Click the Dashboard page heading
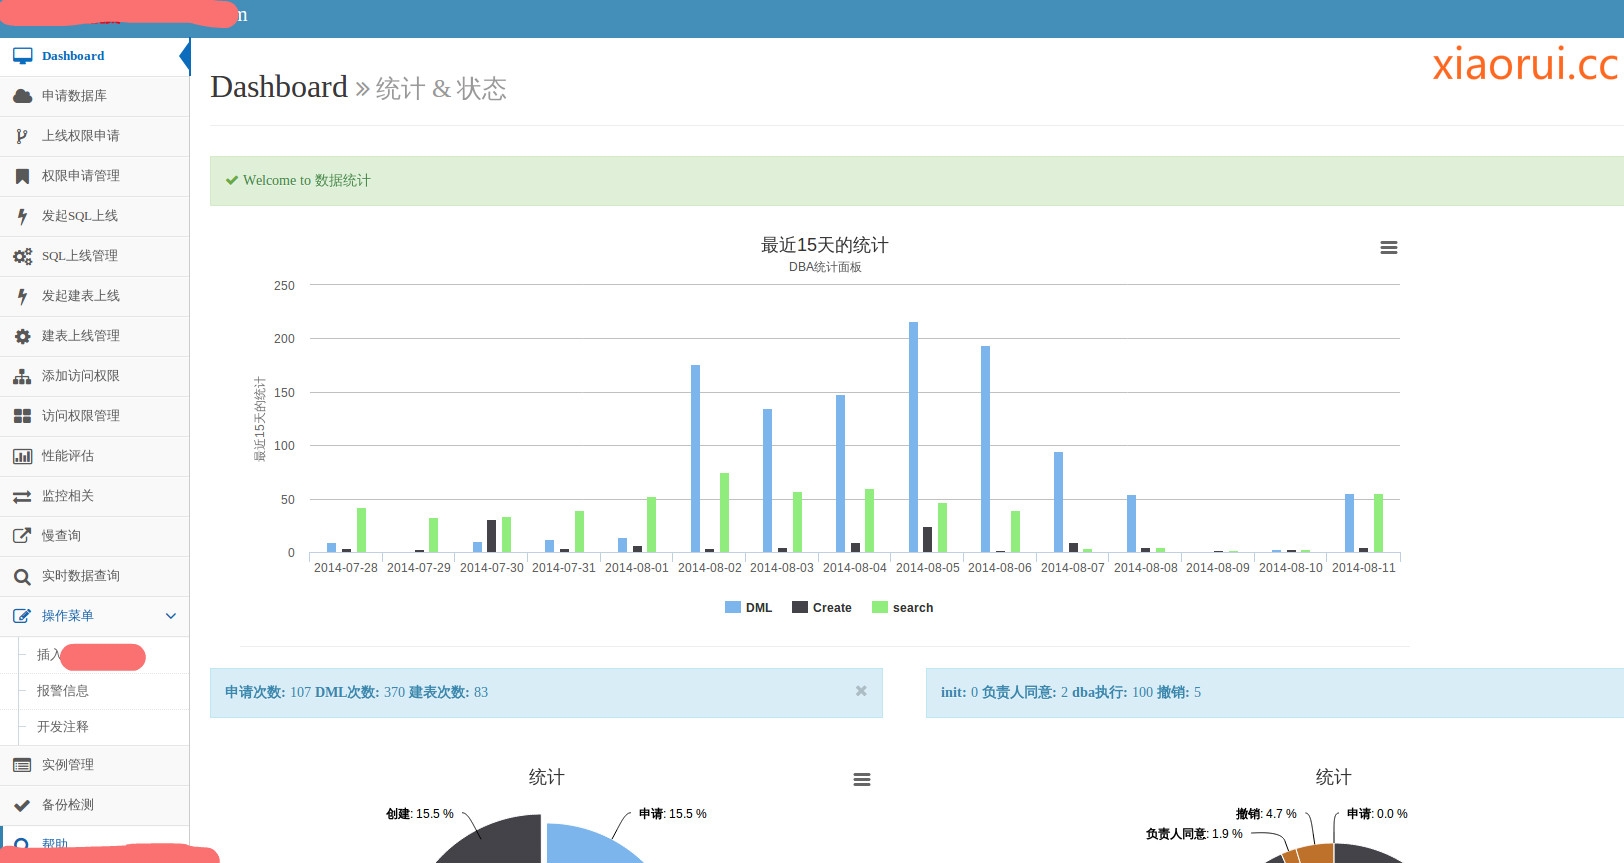1624x863 pixels. coord(279,87)
